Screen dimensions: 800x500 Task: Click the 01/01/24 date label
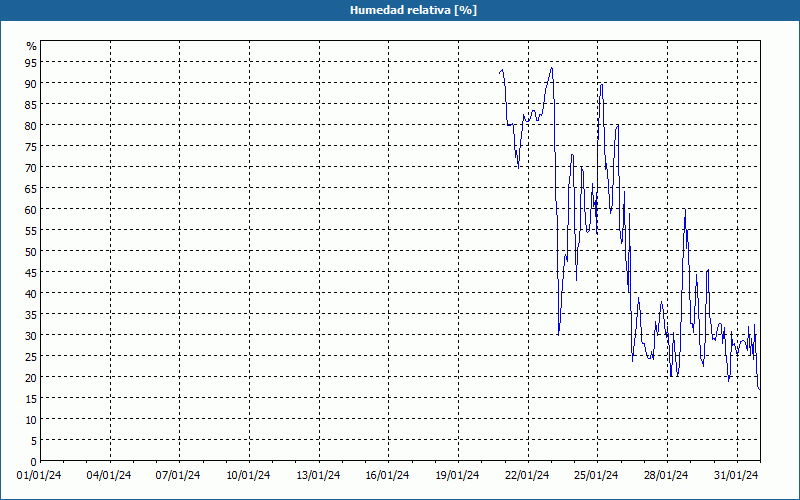click(x=39, y=476)
